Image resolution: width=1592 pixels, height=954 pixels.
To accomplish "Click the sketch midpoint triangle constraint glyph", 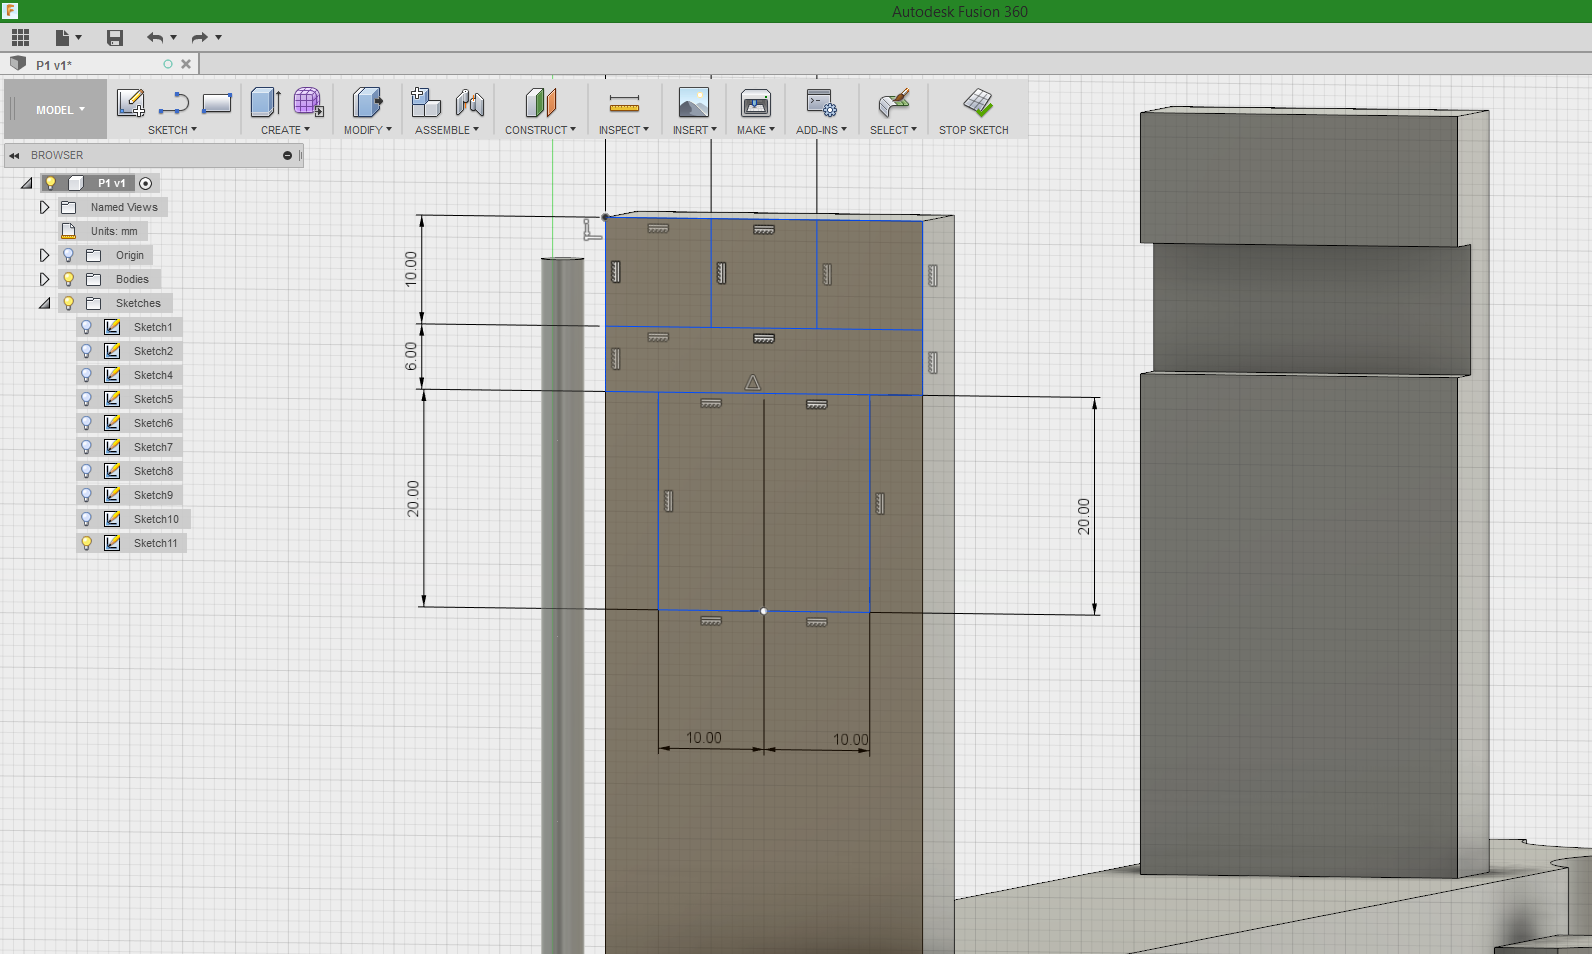I will 753,382.
